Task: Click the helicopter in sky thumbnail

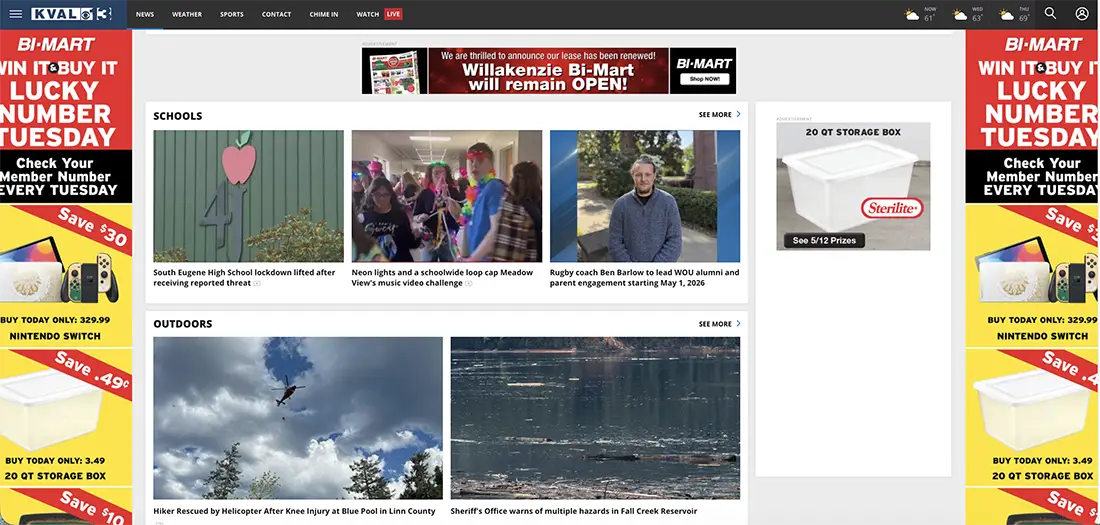Action: [298, 418]
